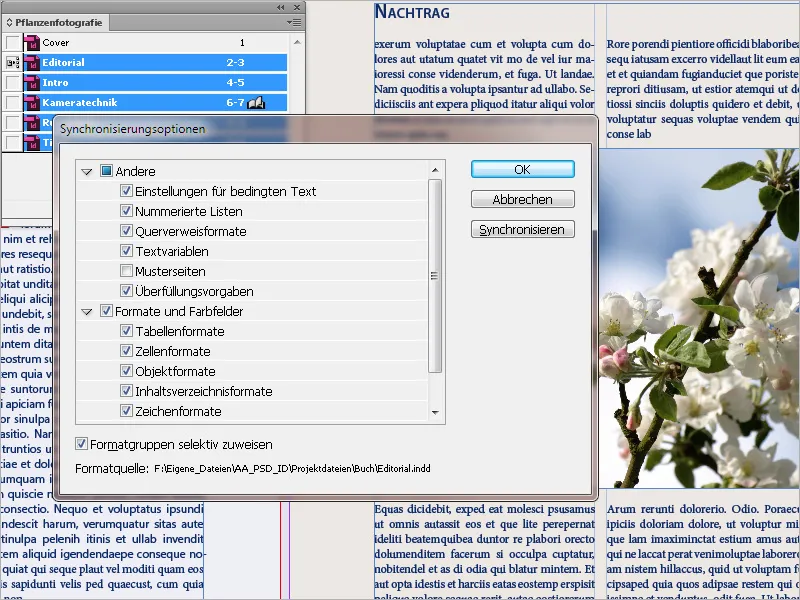Uncheck Inhaltsverzeichnisformate

pos(126,391)
